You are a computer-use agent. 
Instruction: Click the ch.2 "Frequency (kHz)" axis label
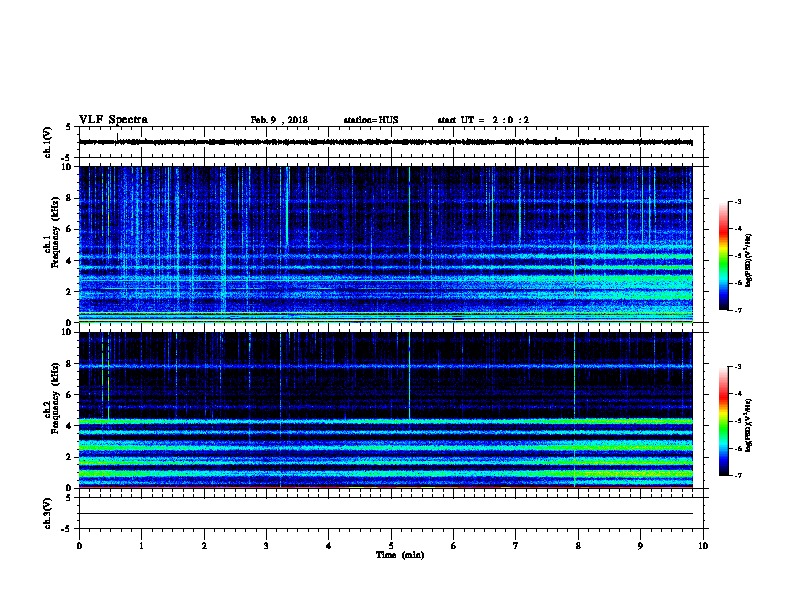tap(55, 398)
